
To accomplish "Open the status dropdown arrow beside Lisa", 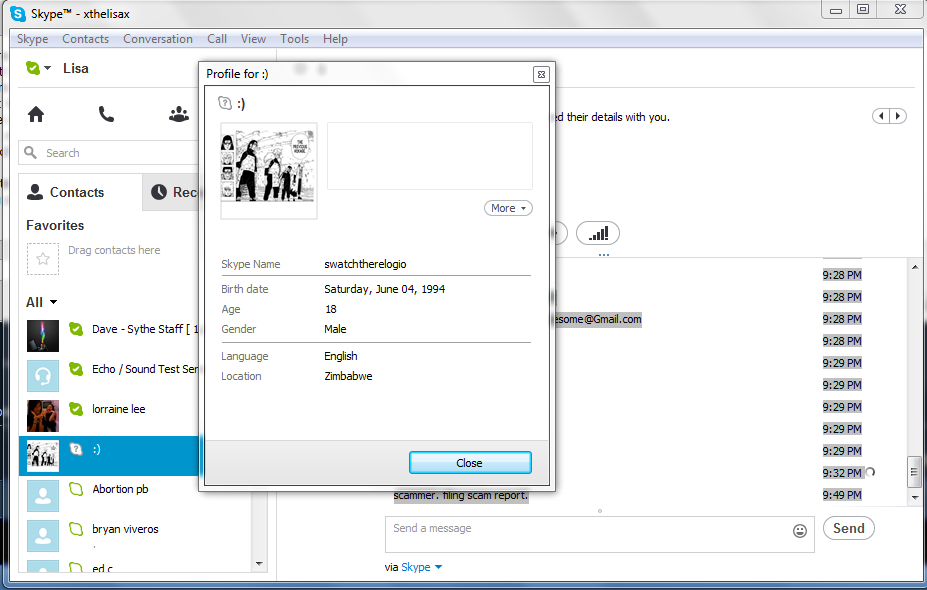I will click(47, 67).
